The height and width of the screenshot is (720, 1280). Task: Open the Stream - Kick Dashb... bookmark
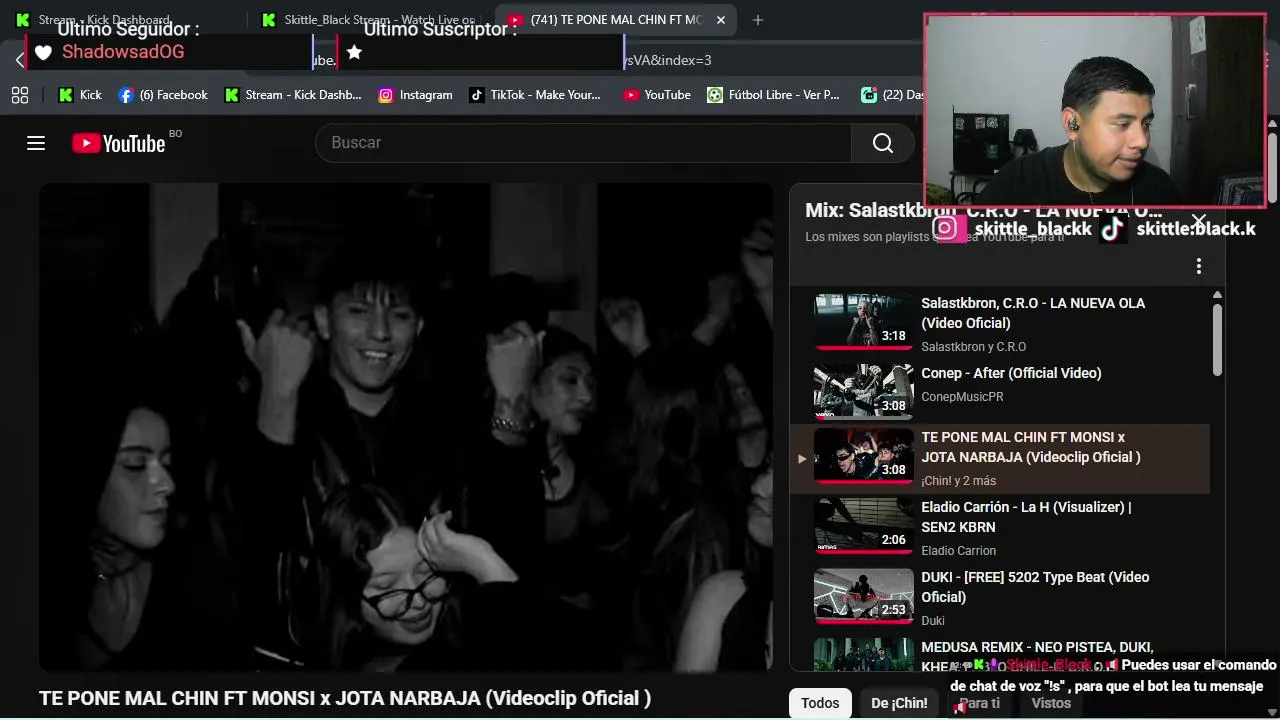click(x=293, y=95)
